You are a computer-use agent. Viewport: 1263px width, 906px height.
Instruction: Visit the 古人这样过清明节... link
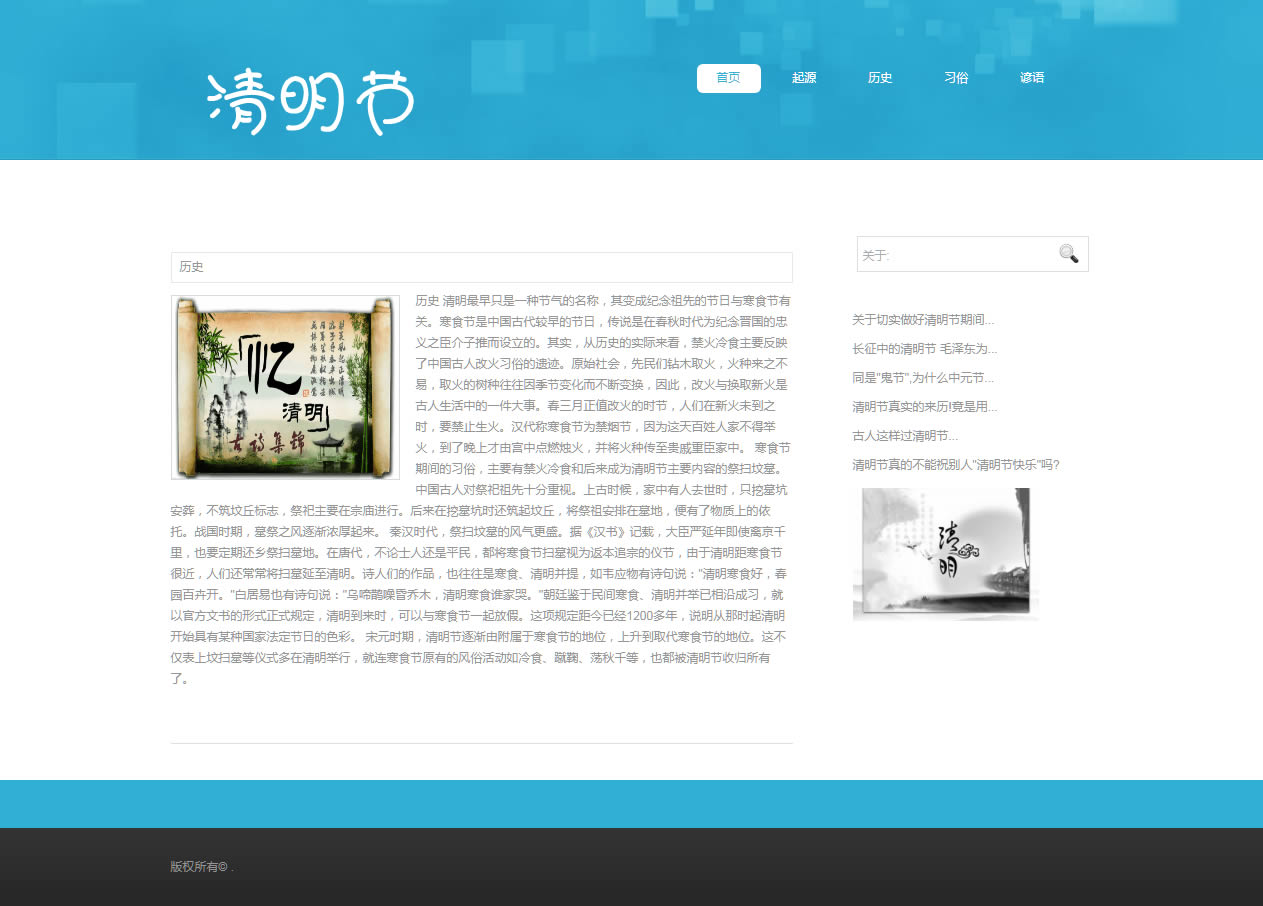905,436
